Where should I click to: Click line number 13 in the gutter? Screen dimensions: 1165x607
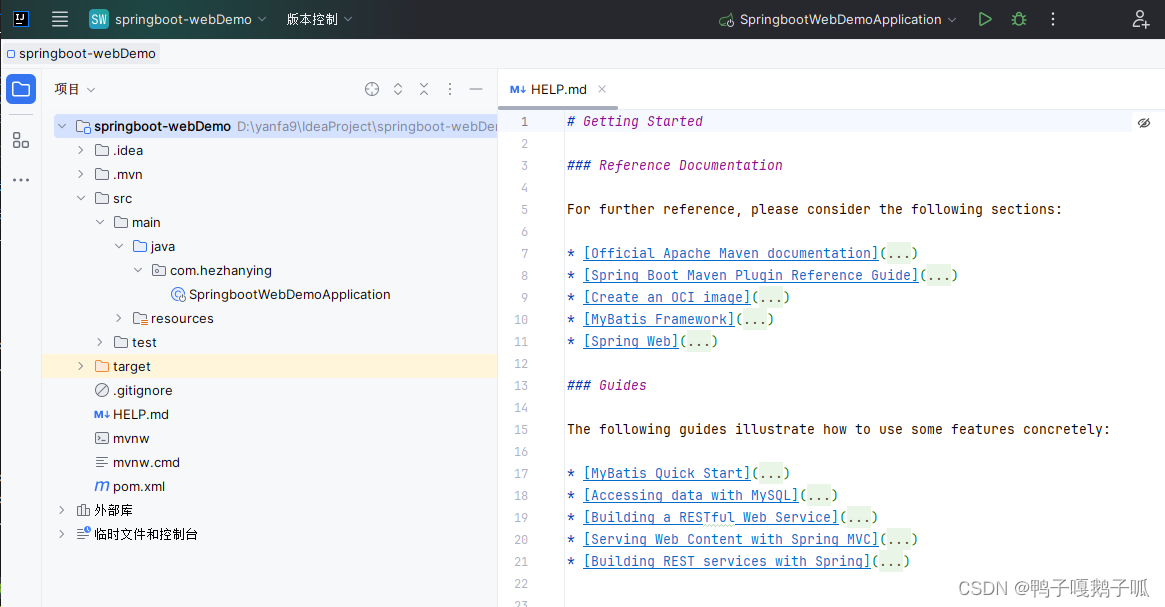pyautogui.click(x=521, y=386)
